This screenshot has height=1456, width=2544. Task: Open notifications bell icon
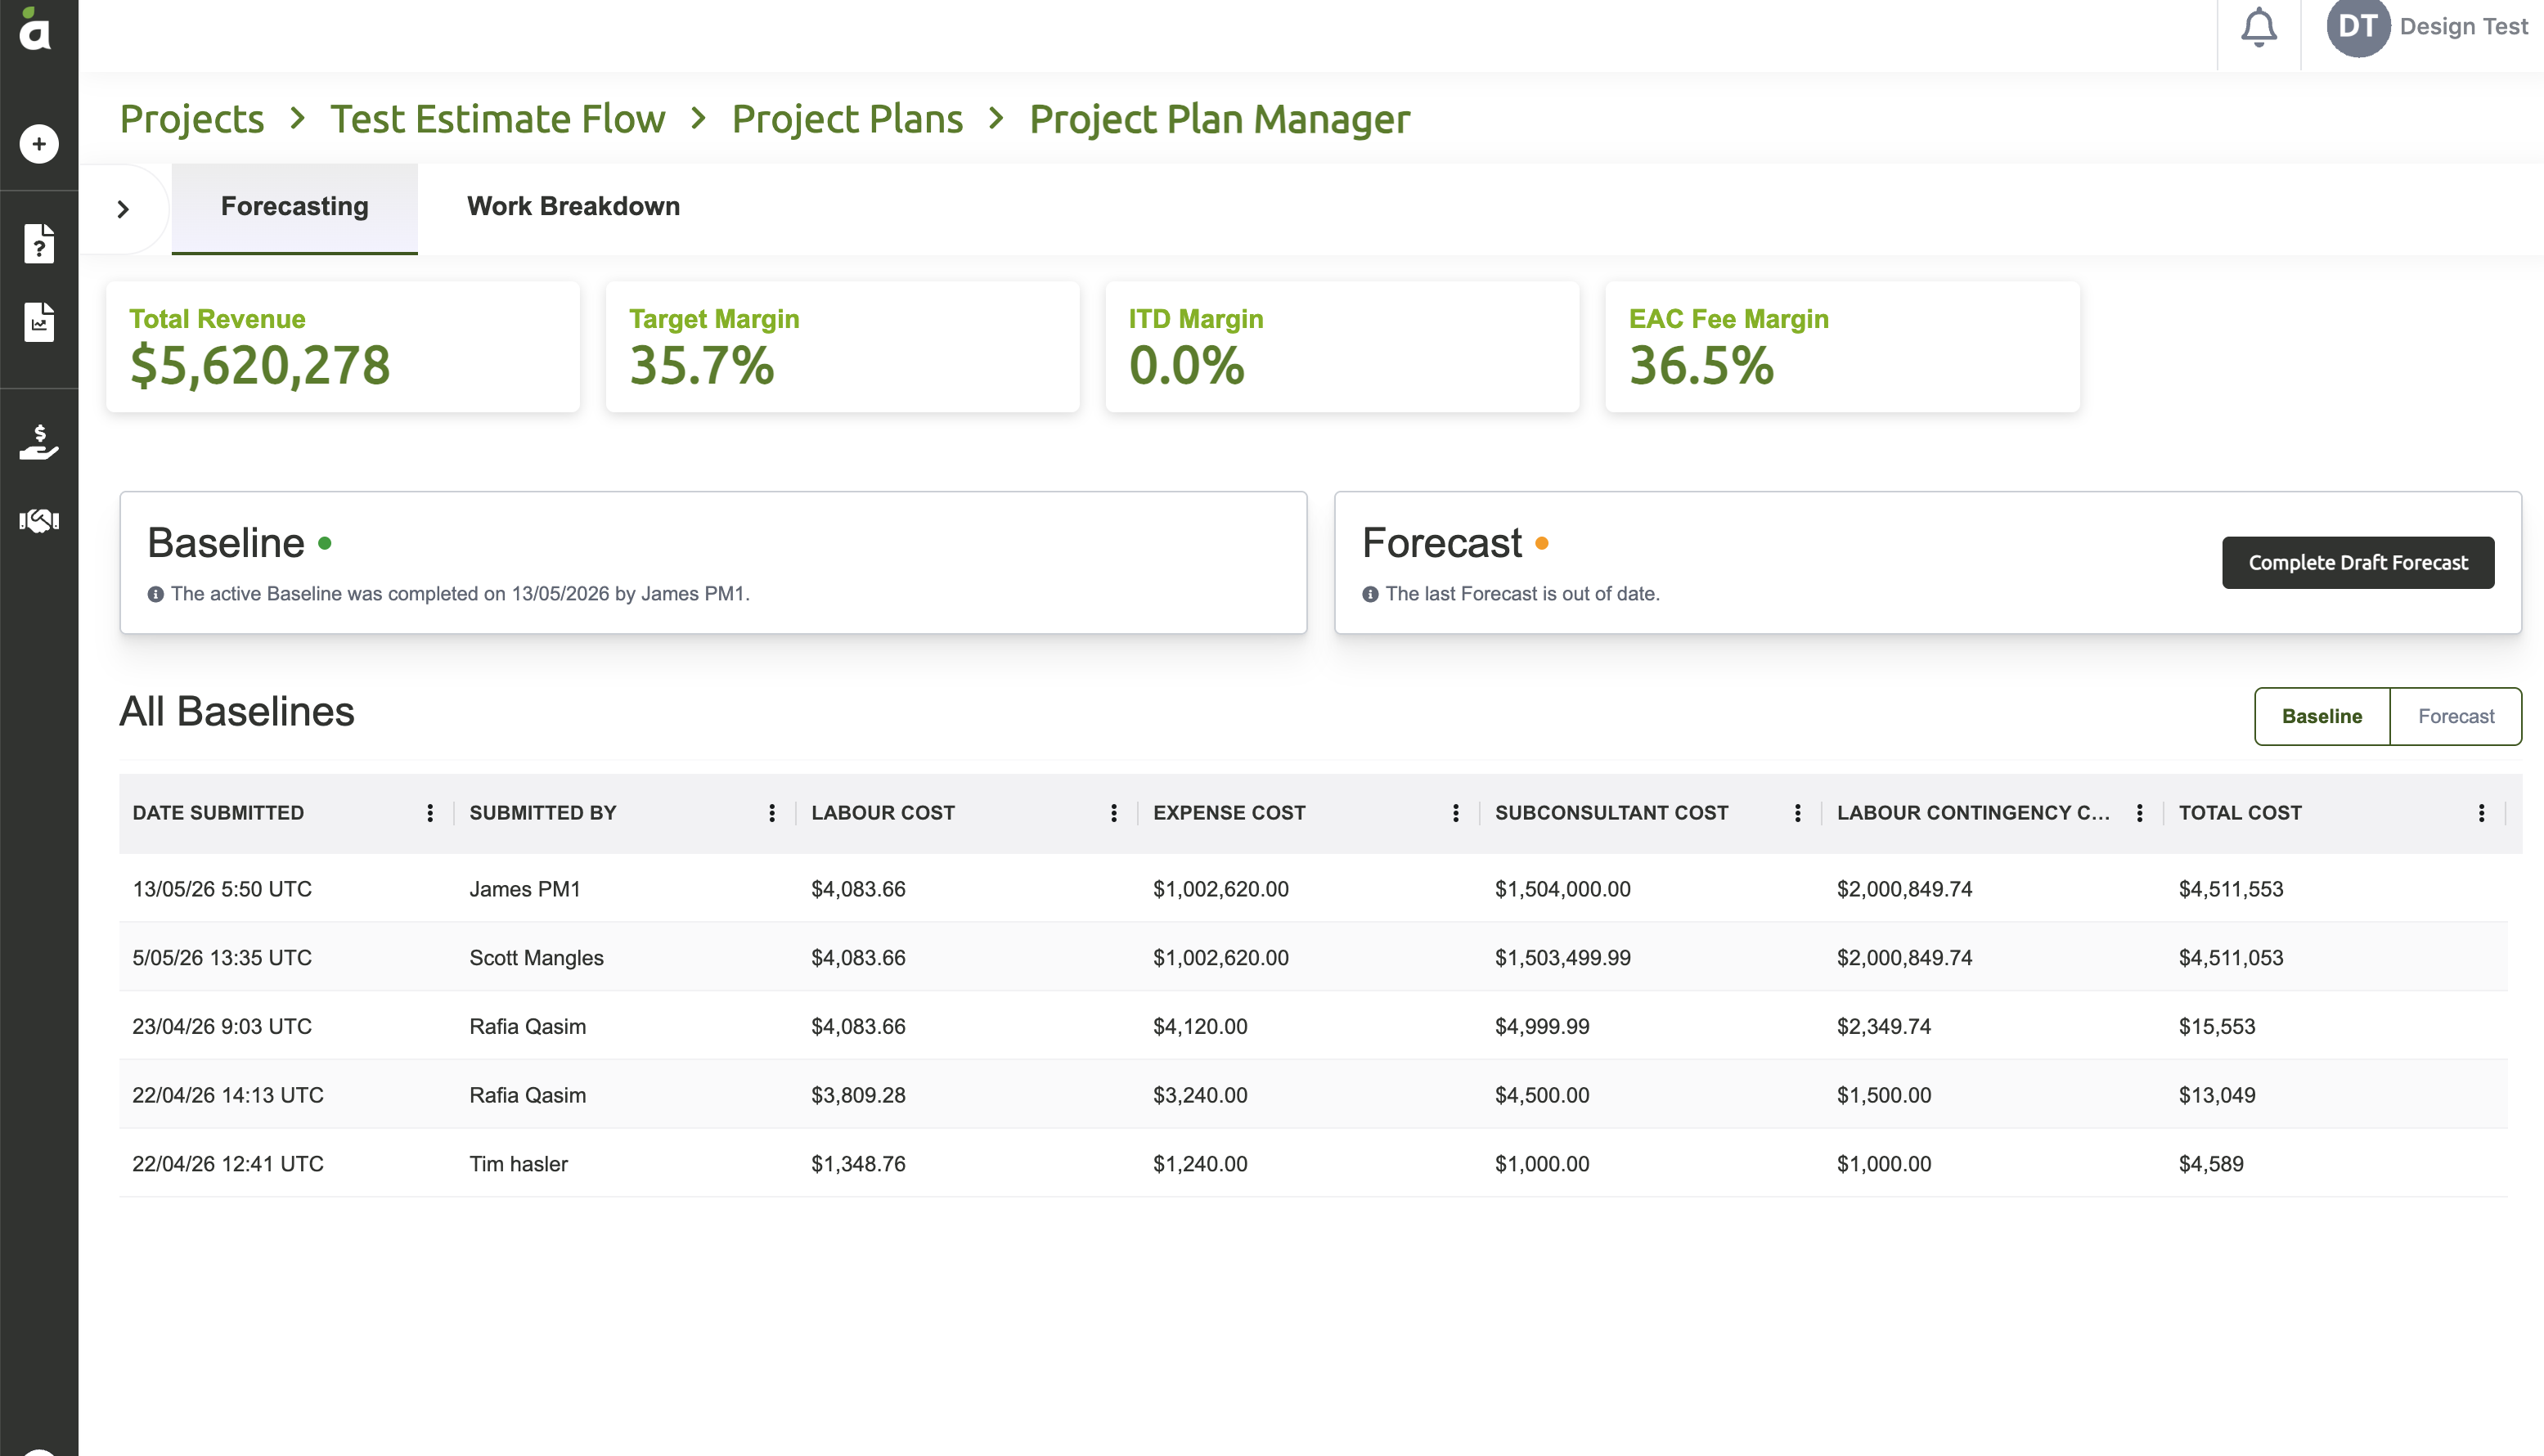pos(2258,27)
